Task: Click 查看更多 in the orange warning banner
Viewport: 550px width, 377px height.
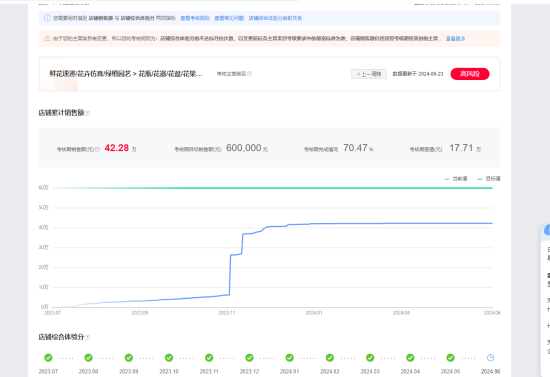Action: coord(455,39)
